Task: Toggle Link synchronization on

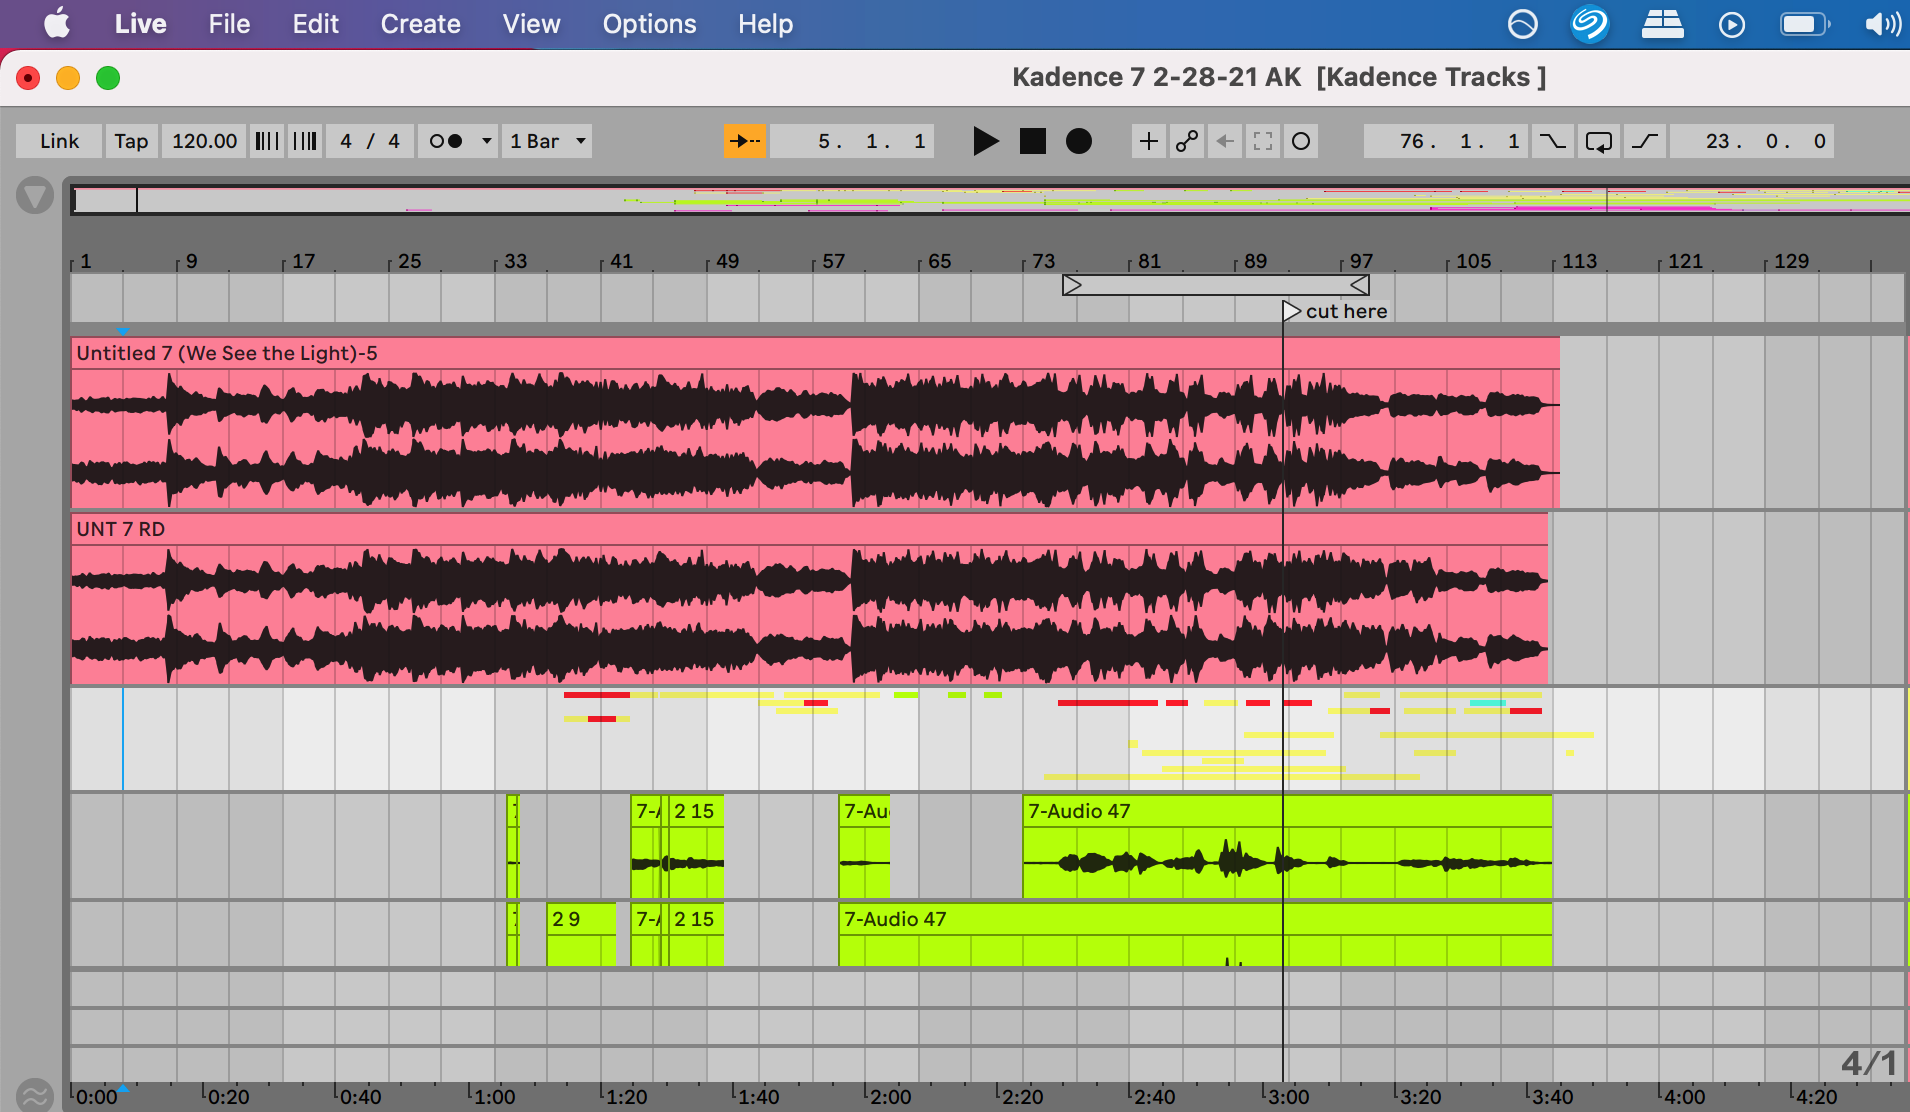Action: coord(57,141)
